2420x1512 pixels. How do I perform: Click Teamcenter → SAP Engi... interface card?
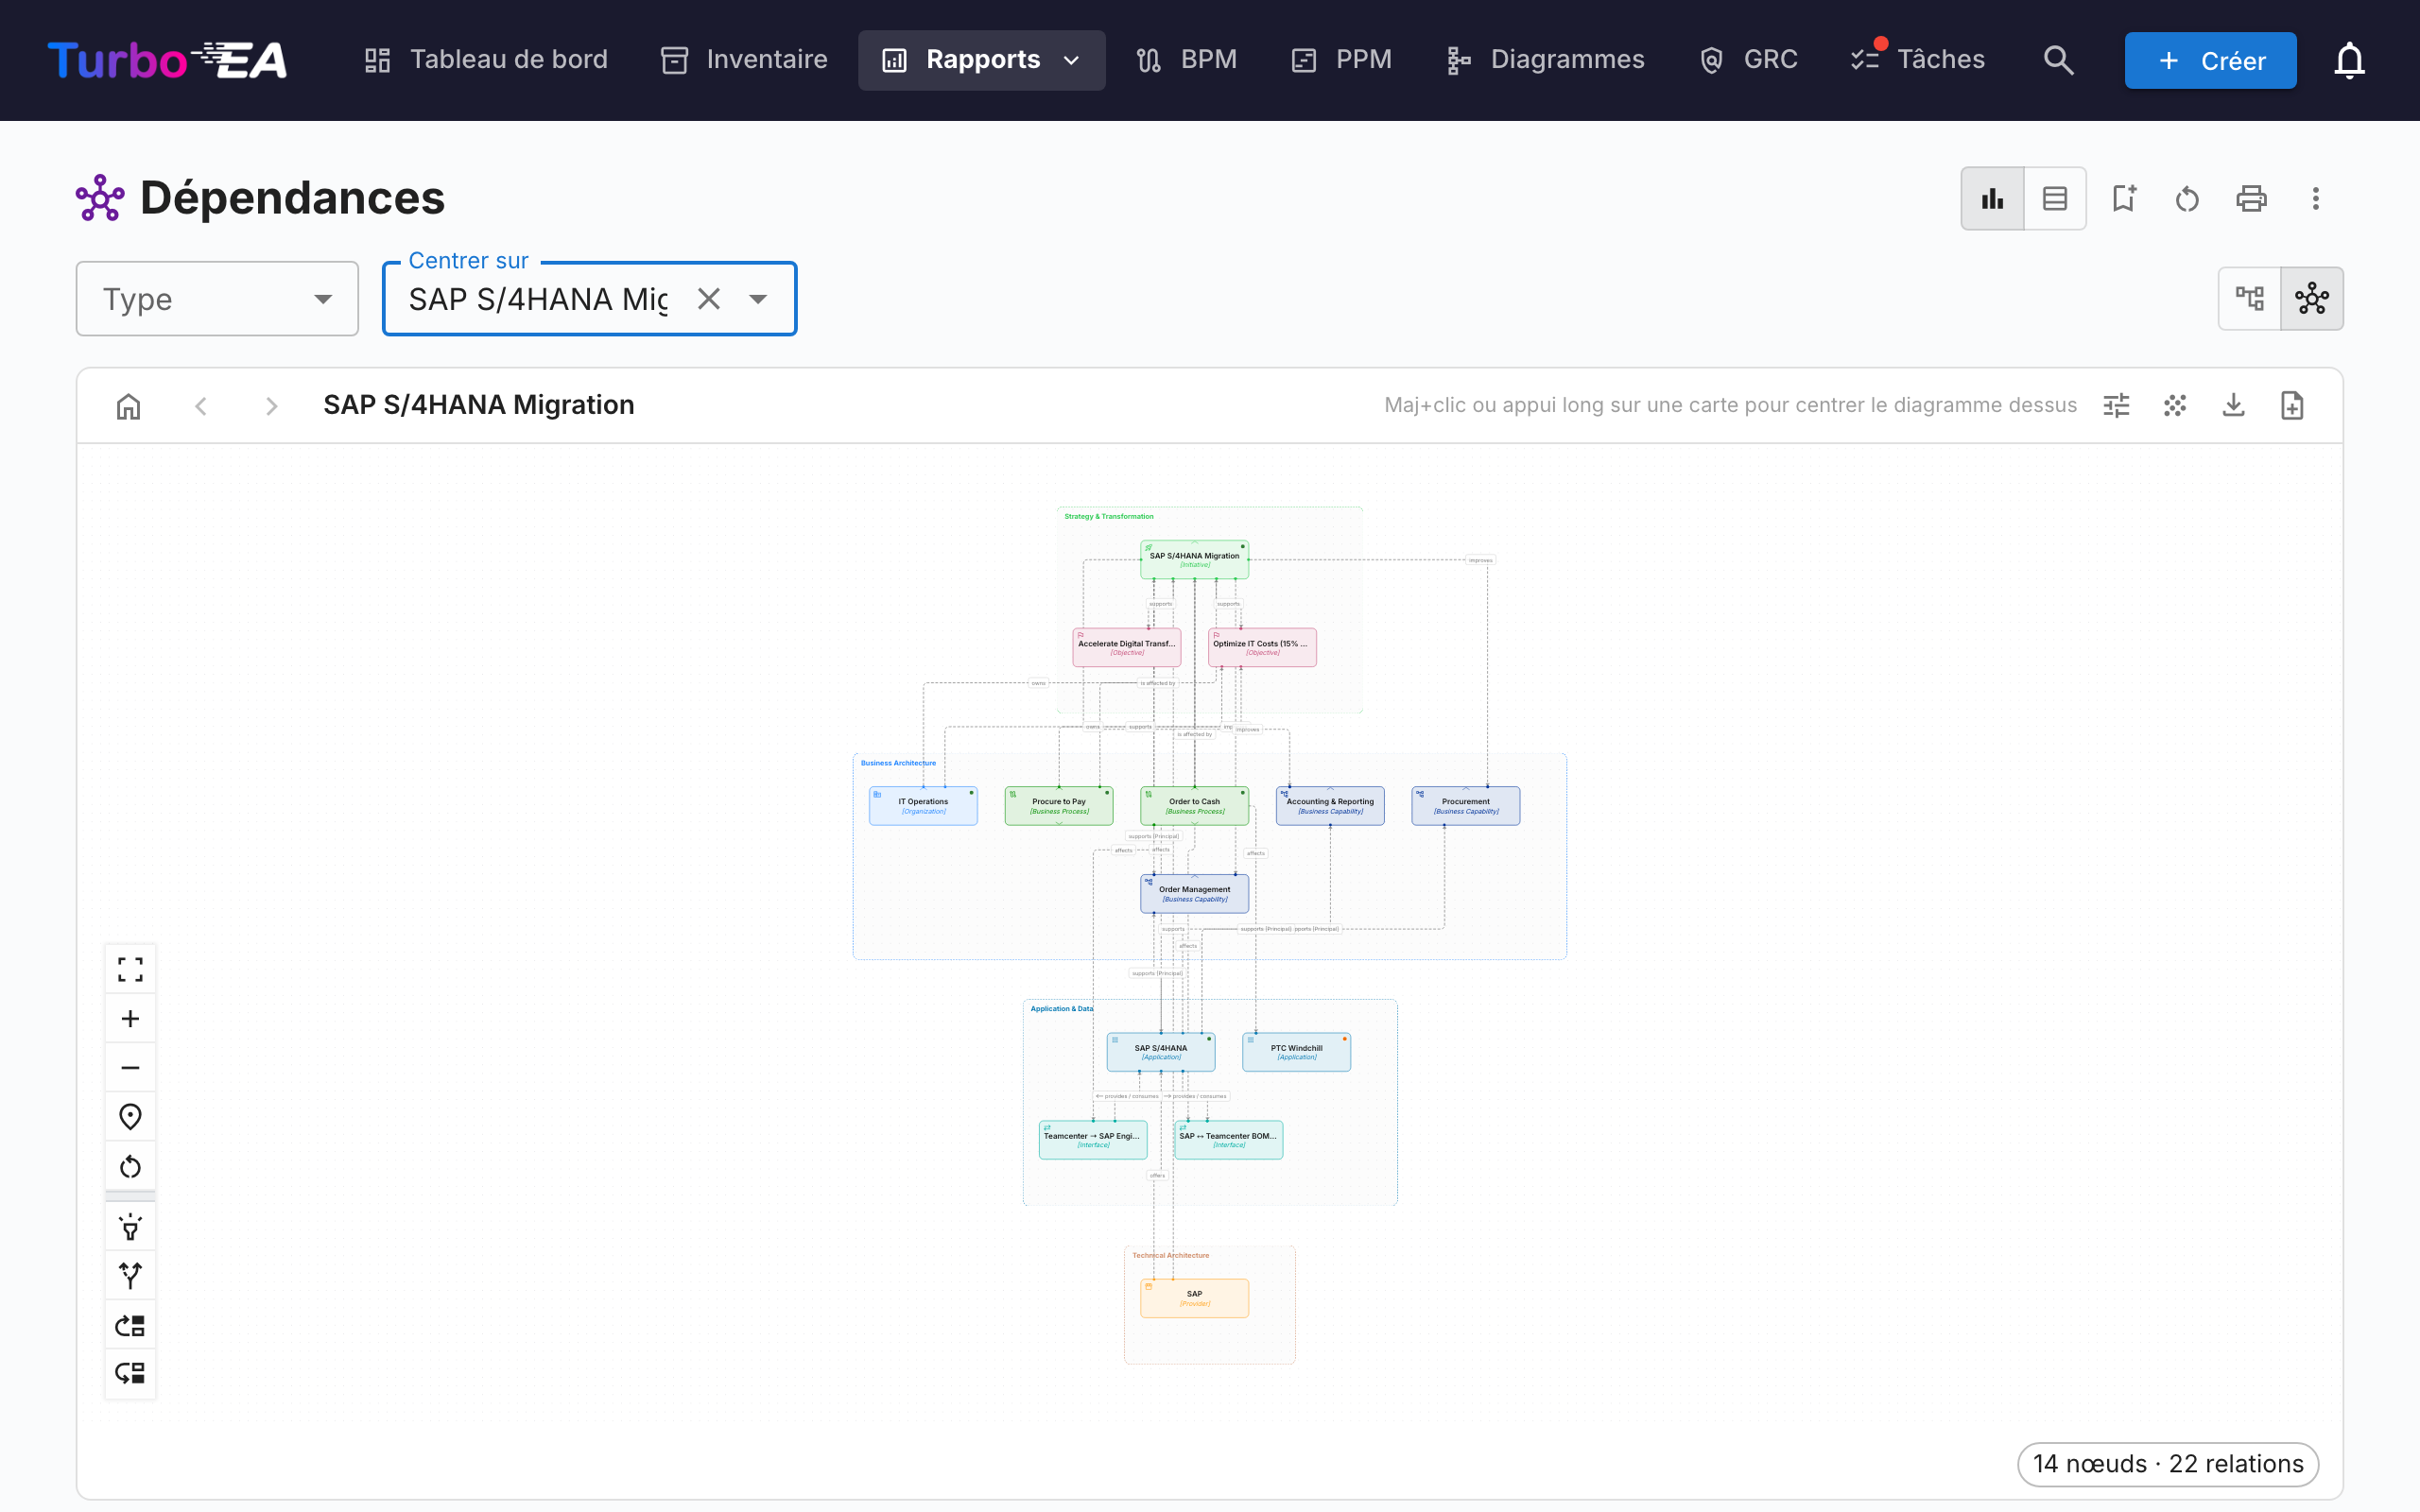coord(1093,1140)
